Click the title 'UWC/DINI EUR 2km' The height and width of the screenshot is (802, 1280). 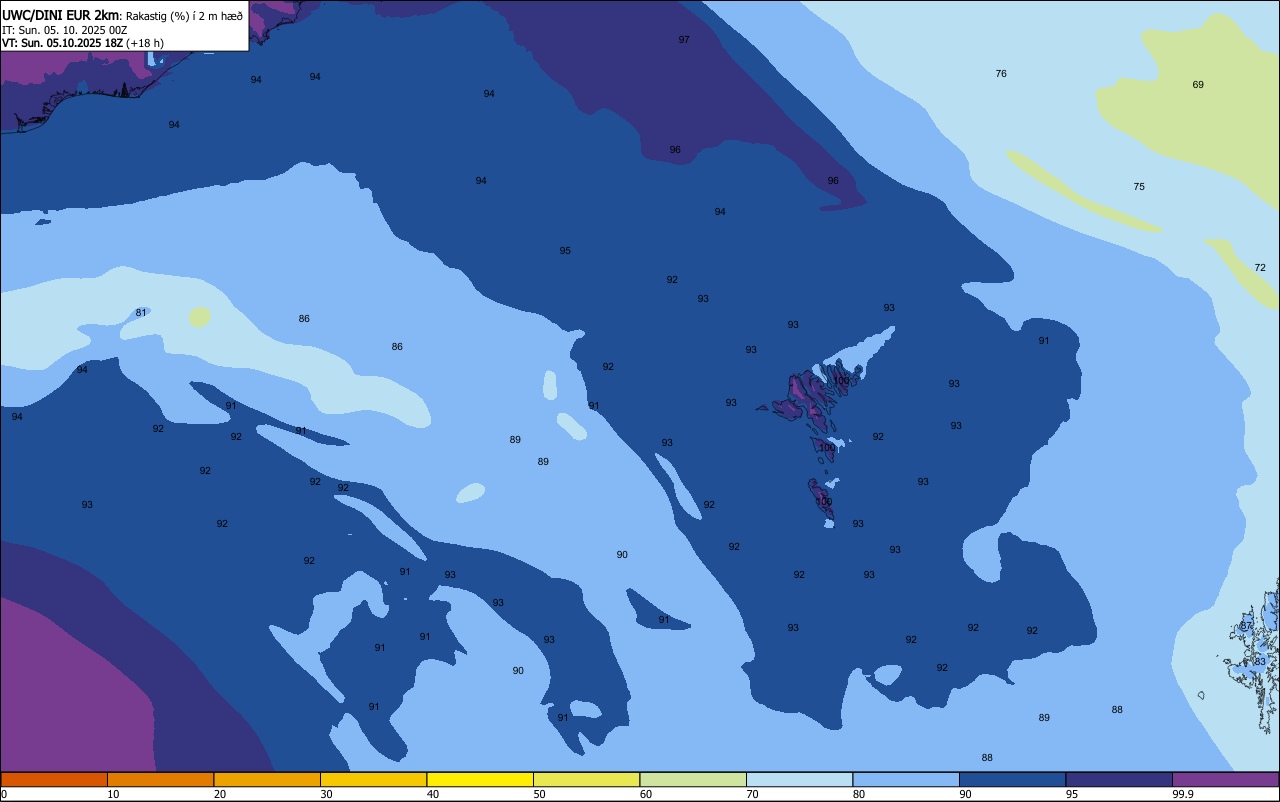click(x=60, y=15)
